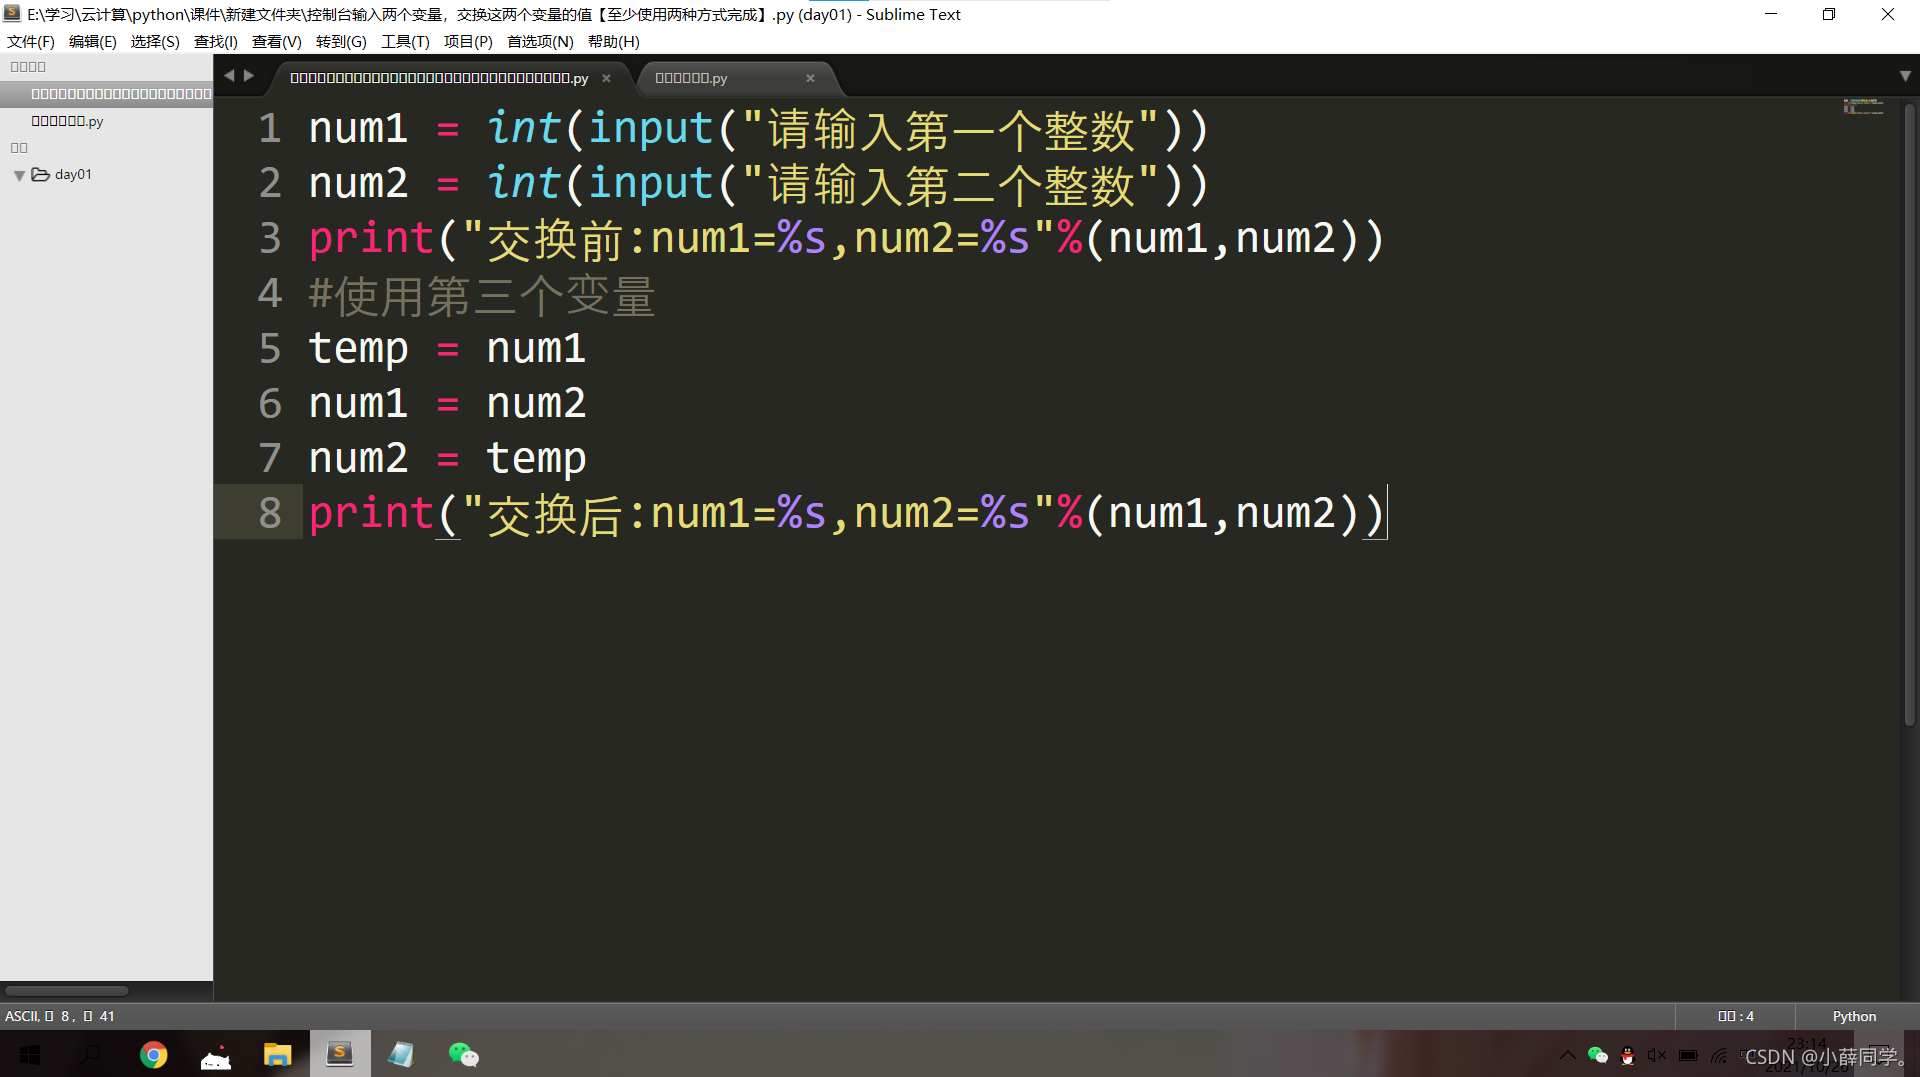Click 请输入第一个整数 string
This screenshot has height=1077, width=1920.
950,131
